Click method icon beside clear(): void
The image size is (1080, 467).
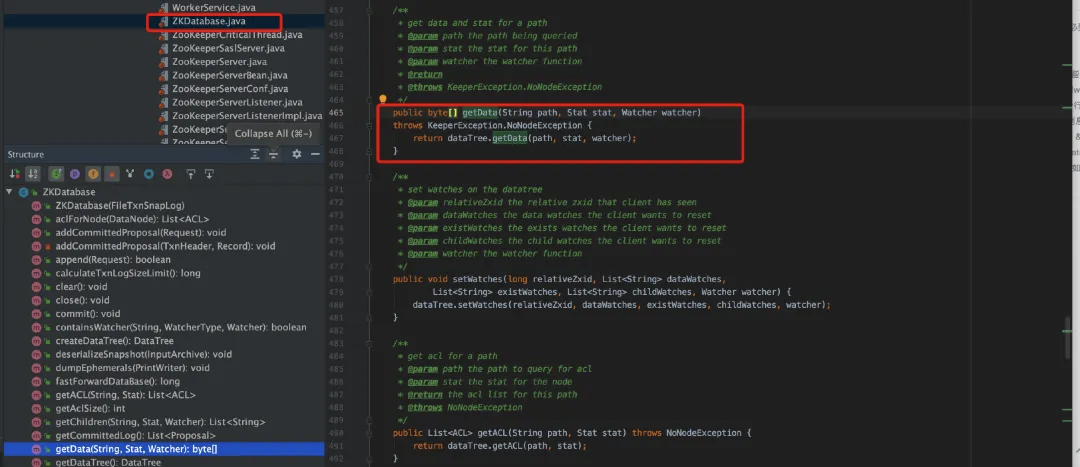(x=37, y=287)
